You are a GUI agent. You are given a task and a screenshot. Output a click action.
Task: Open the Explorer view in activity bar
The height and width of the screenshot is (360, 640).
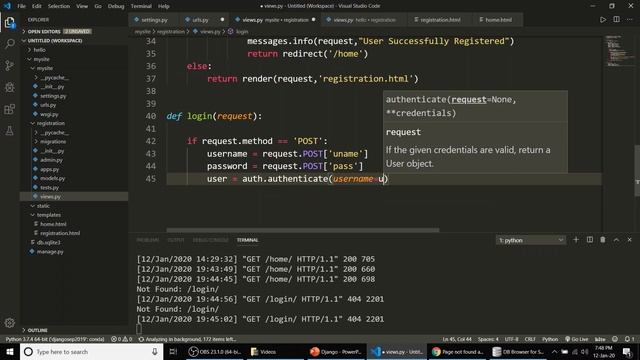(10, 22)
